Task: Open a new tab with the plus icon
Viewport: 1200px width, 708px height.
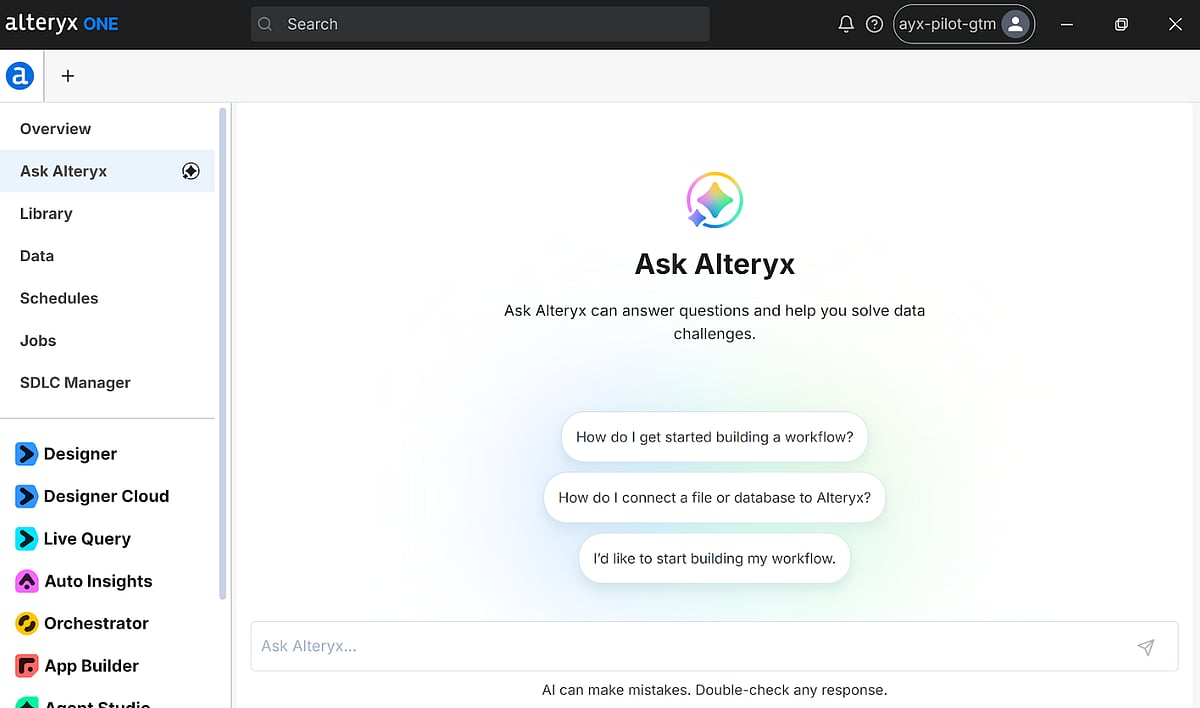Action: [68, 75]
